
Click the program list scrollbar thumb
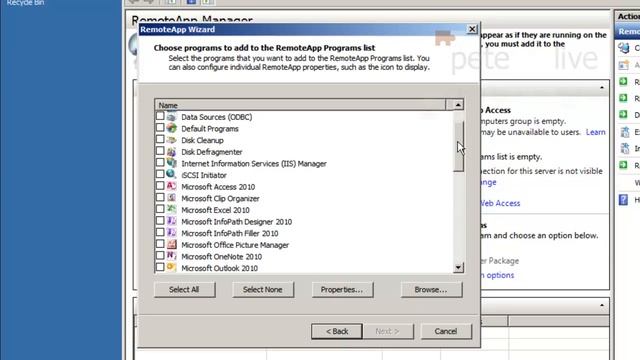pyautogui.click(x=458, y=146)
